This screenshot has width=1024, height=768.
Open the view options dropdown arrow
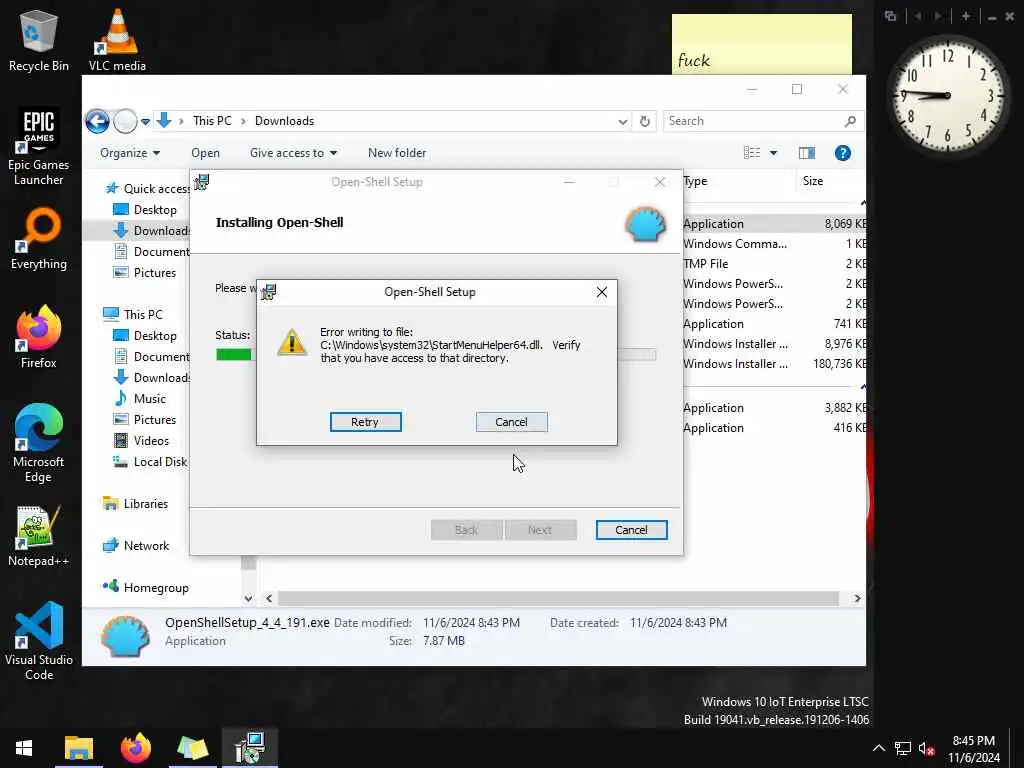click(773, 153)
